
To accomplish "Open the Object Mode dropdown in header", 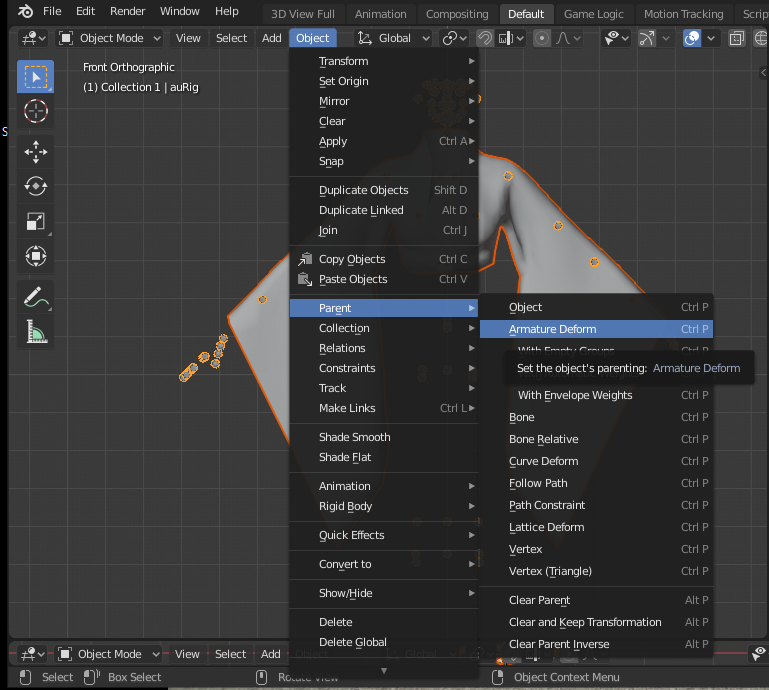I will [x=110, y=38].
